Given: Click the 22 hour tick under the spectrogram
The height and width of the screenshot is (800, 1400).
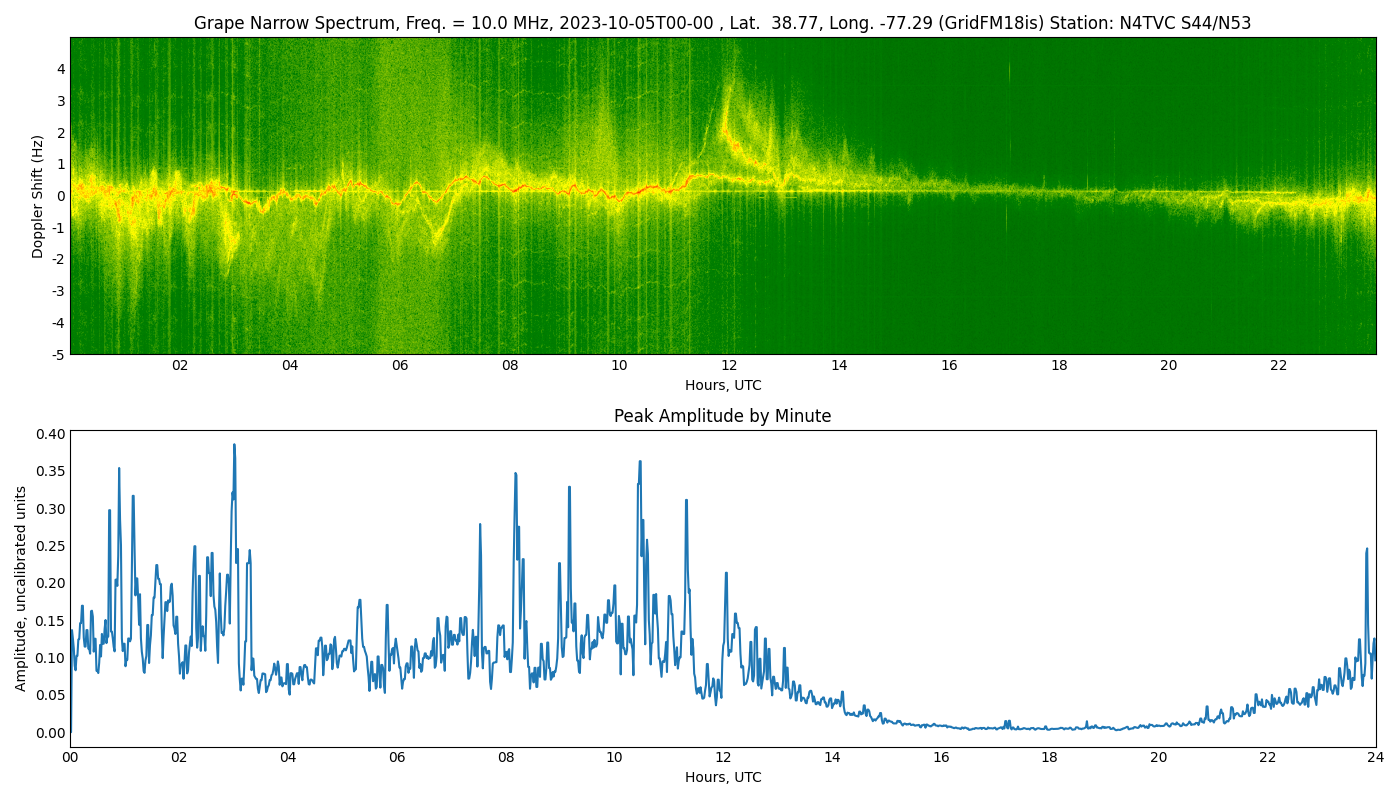Looking at the screenshot, I should coord(1278,366).
